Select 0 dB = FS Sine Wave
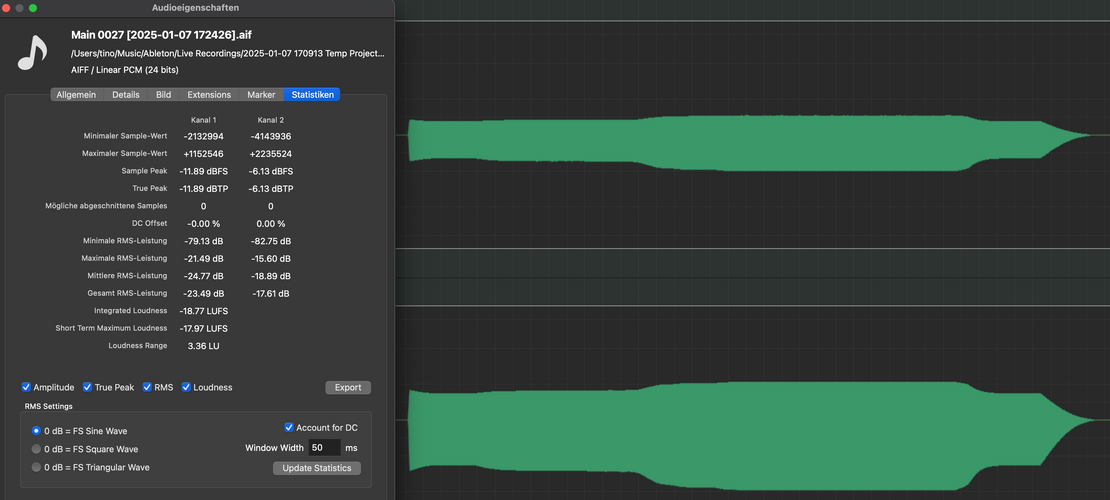Image resolution: width=1110 pixels, height=500 pixels. (x=36, y=431)
